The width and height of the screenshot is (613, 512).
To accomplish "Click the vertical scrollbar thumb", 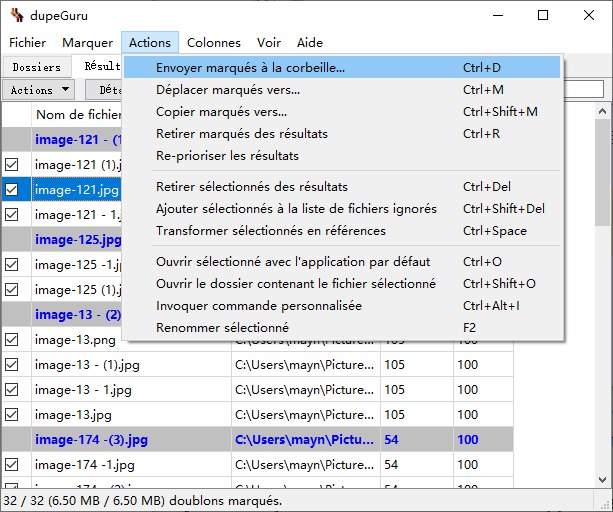I will (602, 172).
